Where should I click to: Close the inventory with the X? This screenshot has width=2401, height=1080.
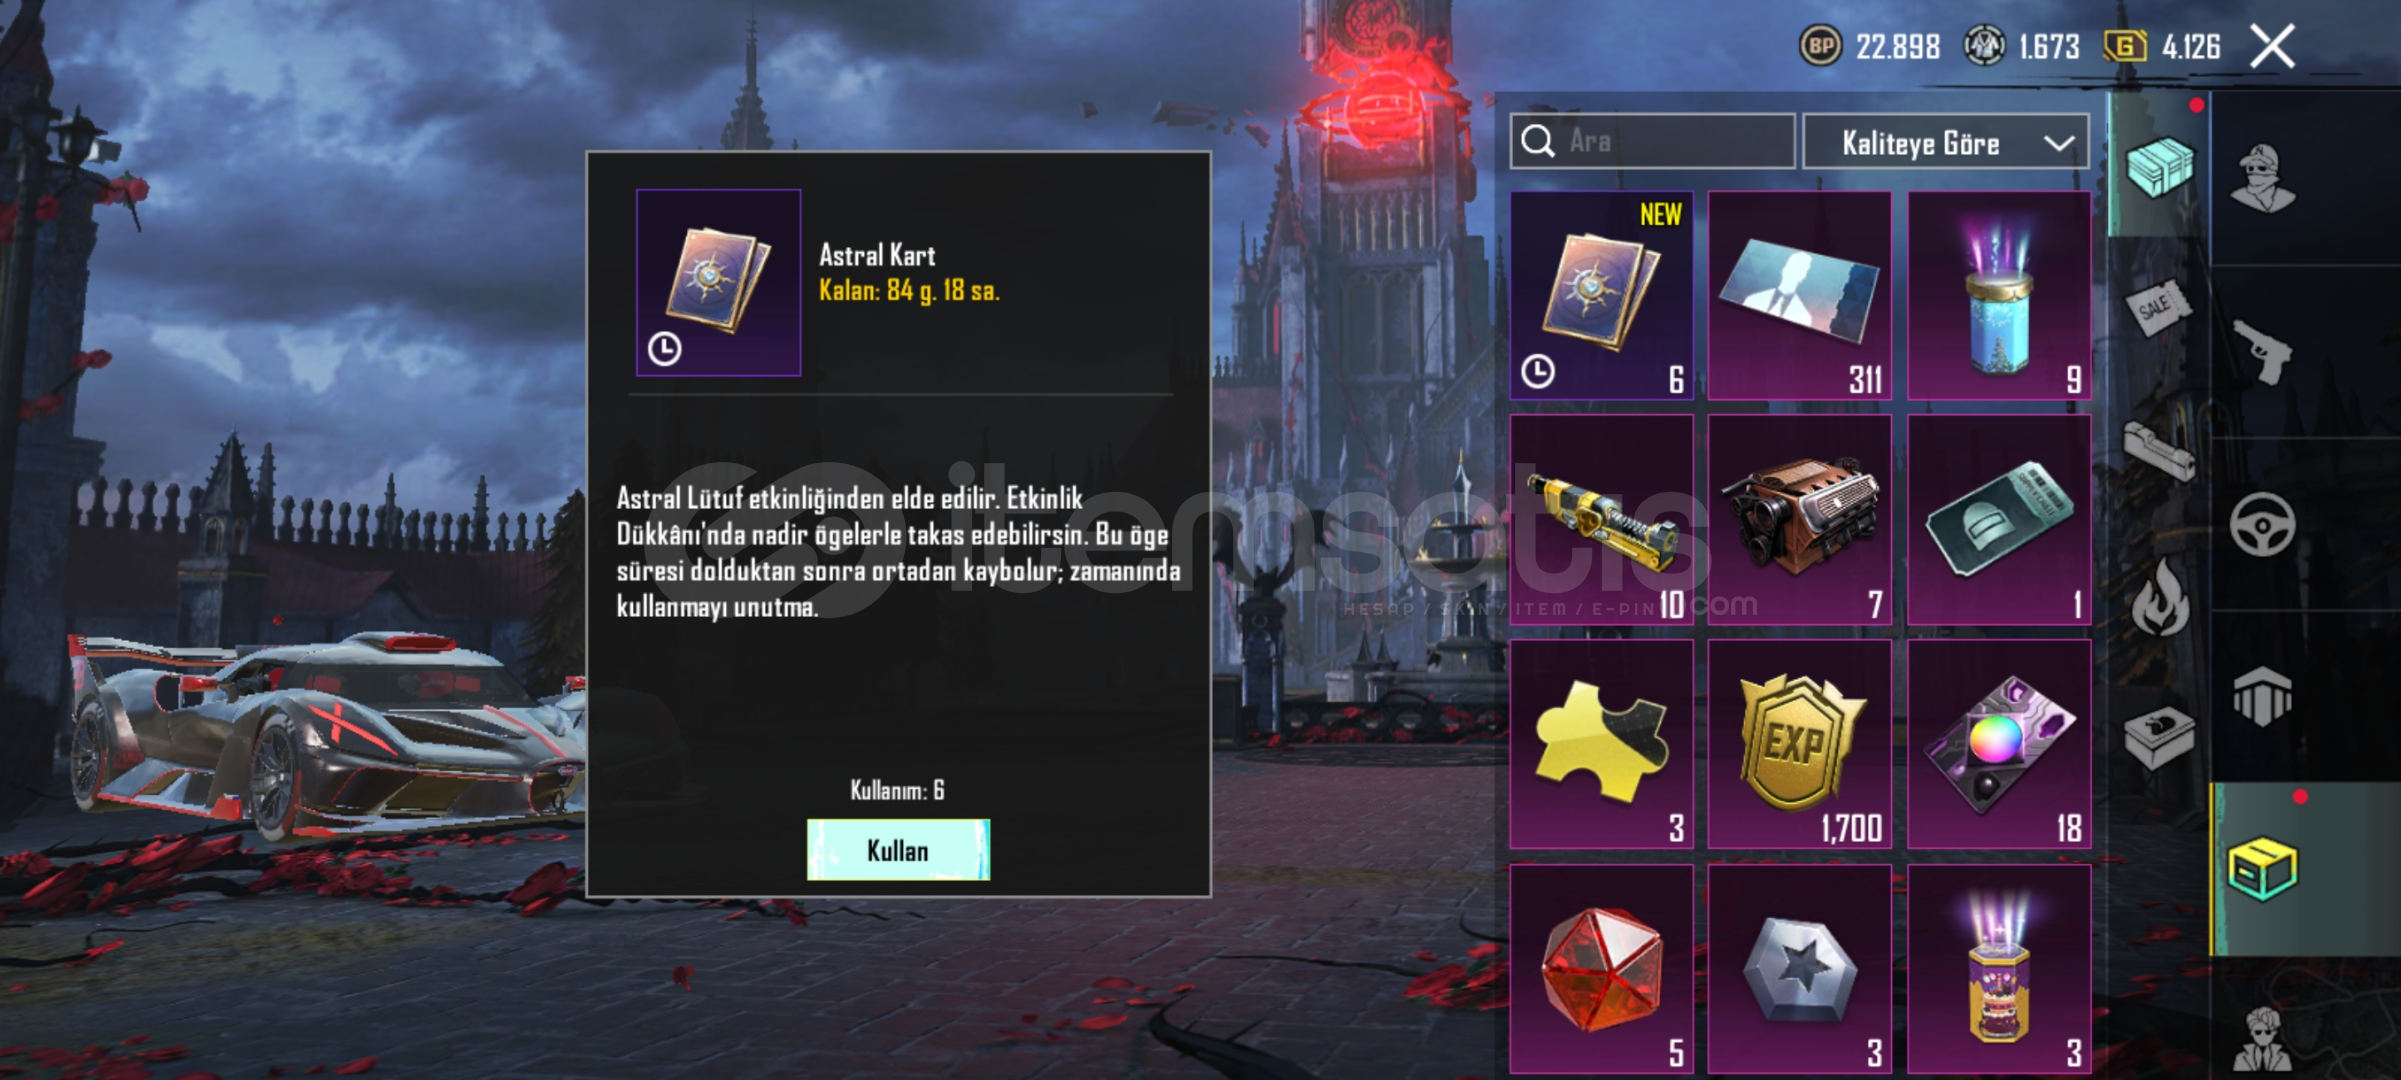pos(2272,46)
